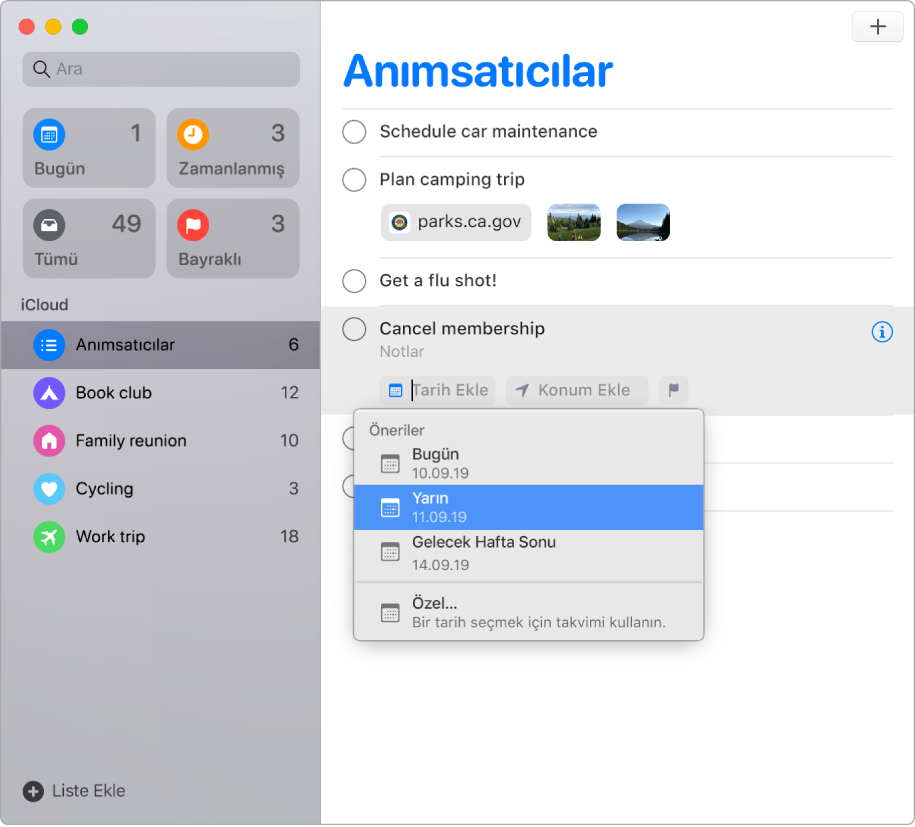The width and height of the screenshot is (915, 827).
Task: Click the location arrow in Konum Ekle
Action: point(522,390)
